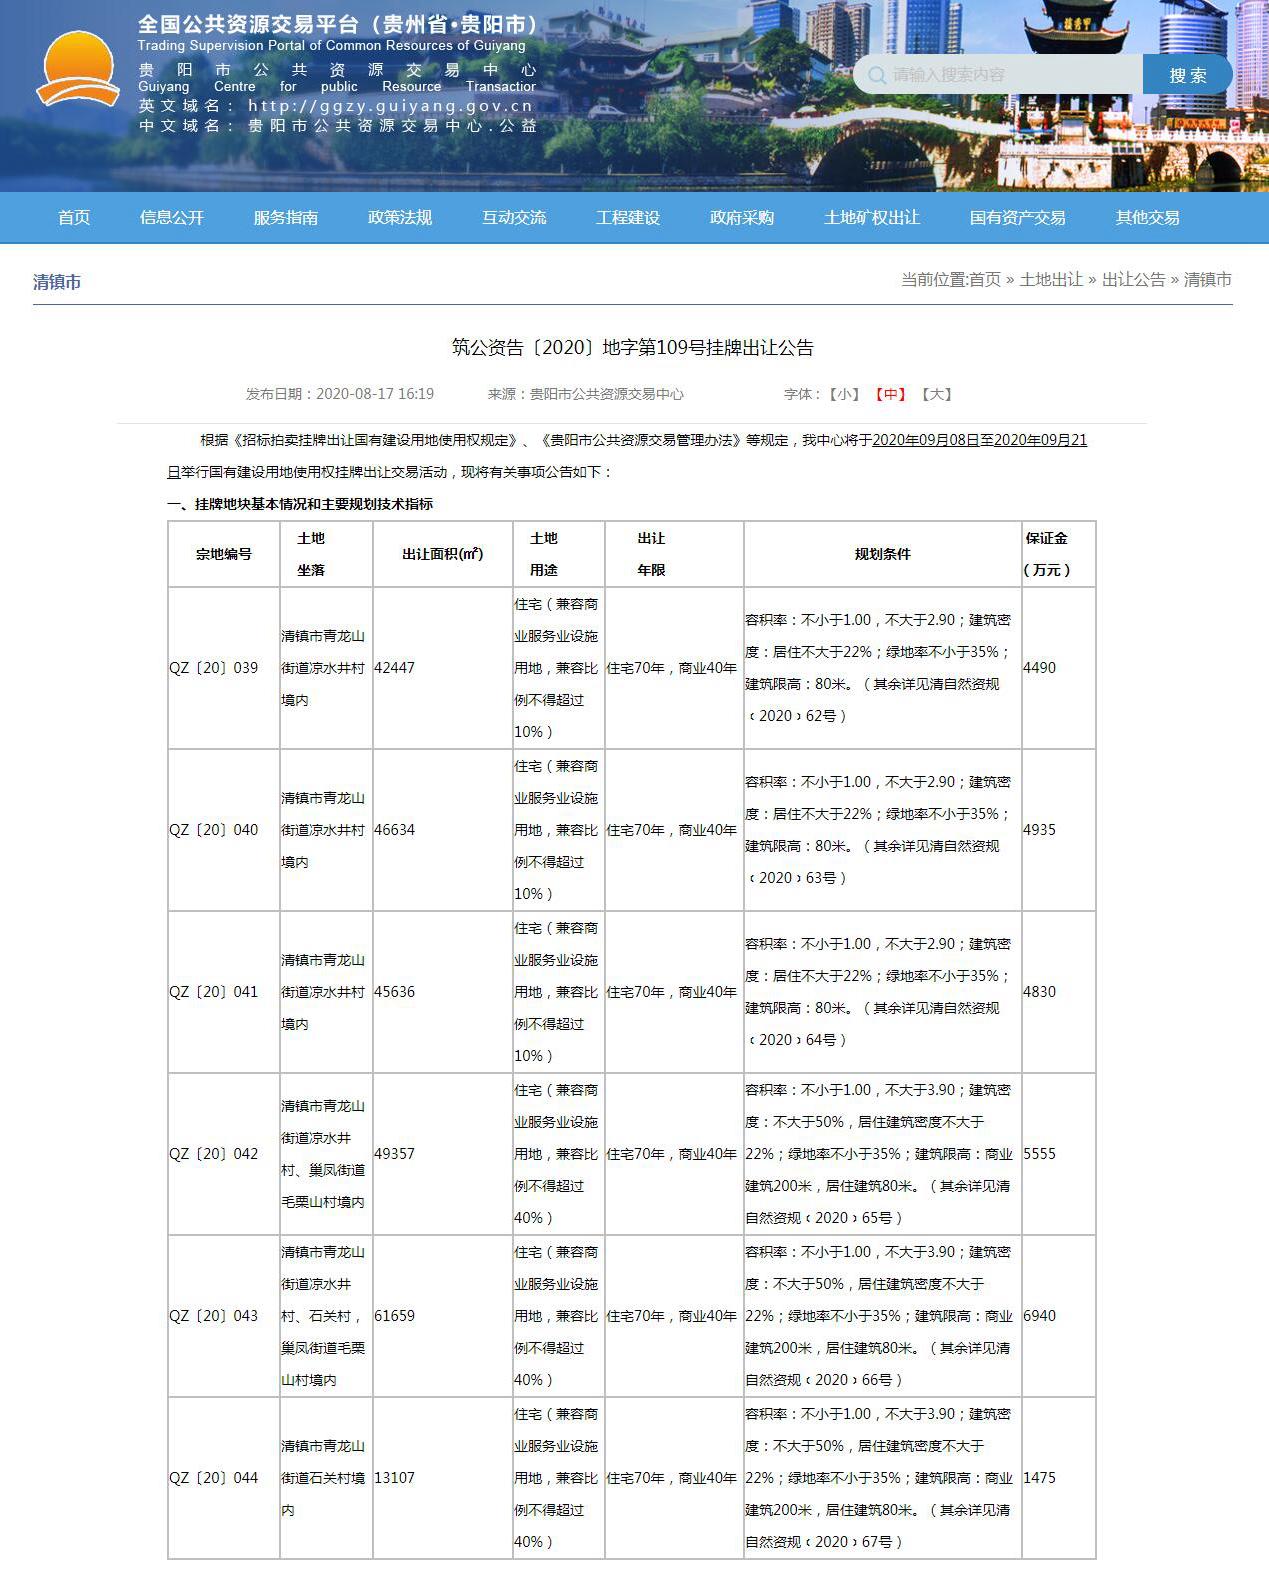
Task: Click parcel number QZ〔20〕040
Action: tap(214, 830)
